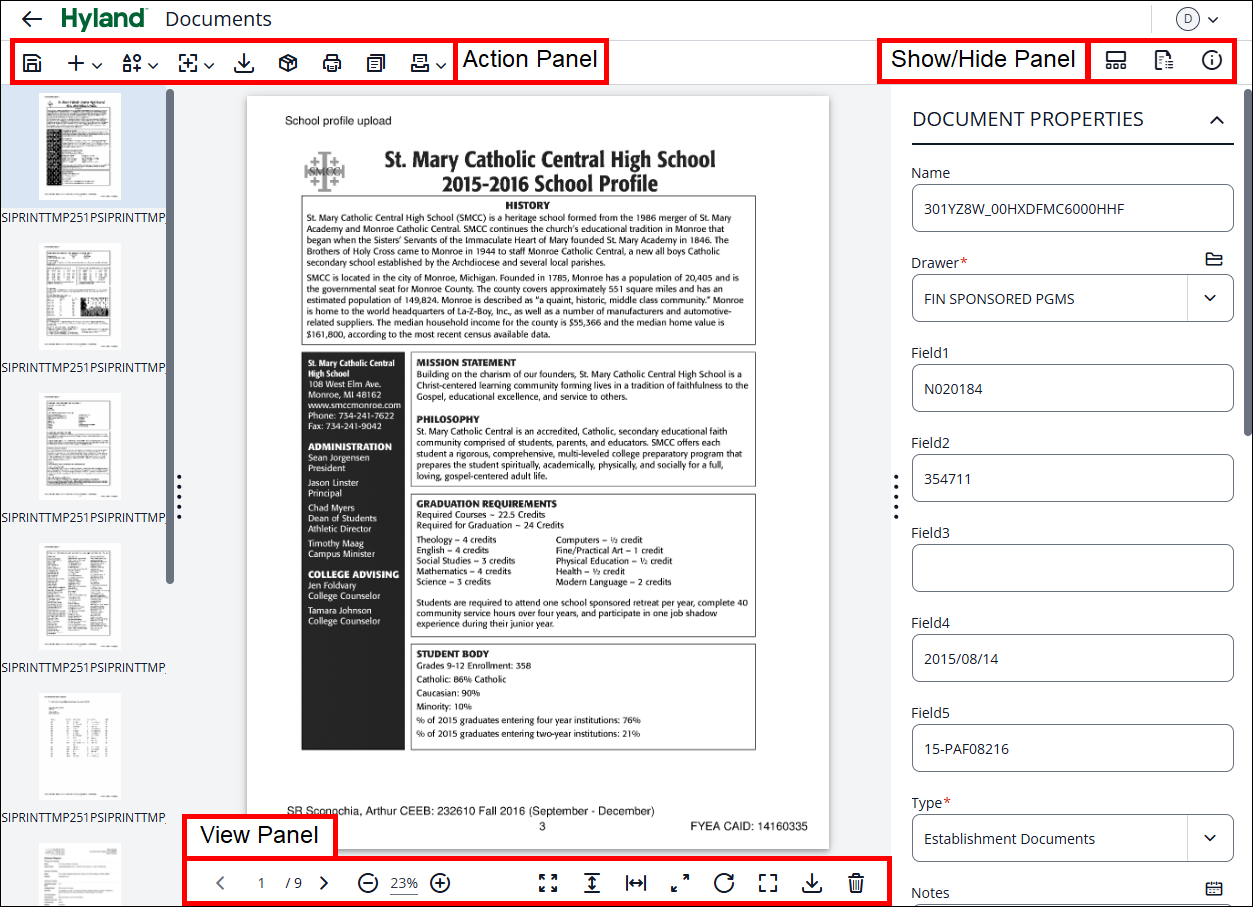Select the fifth page thumbnail
Screen dimensions: 1253x907
[x=80, y=746]
